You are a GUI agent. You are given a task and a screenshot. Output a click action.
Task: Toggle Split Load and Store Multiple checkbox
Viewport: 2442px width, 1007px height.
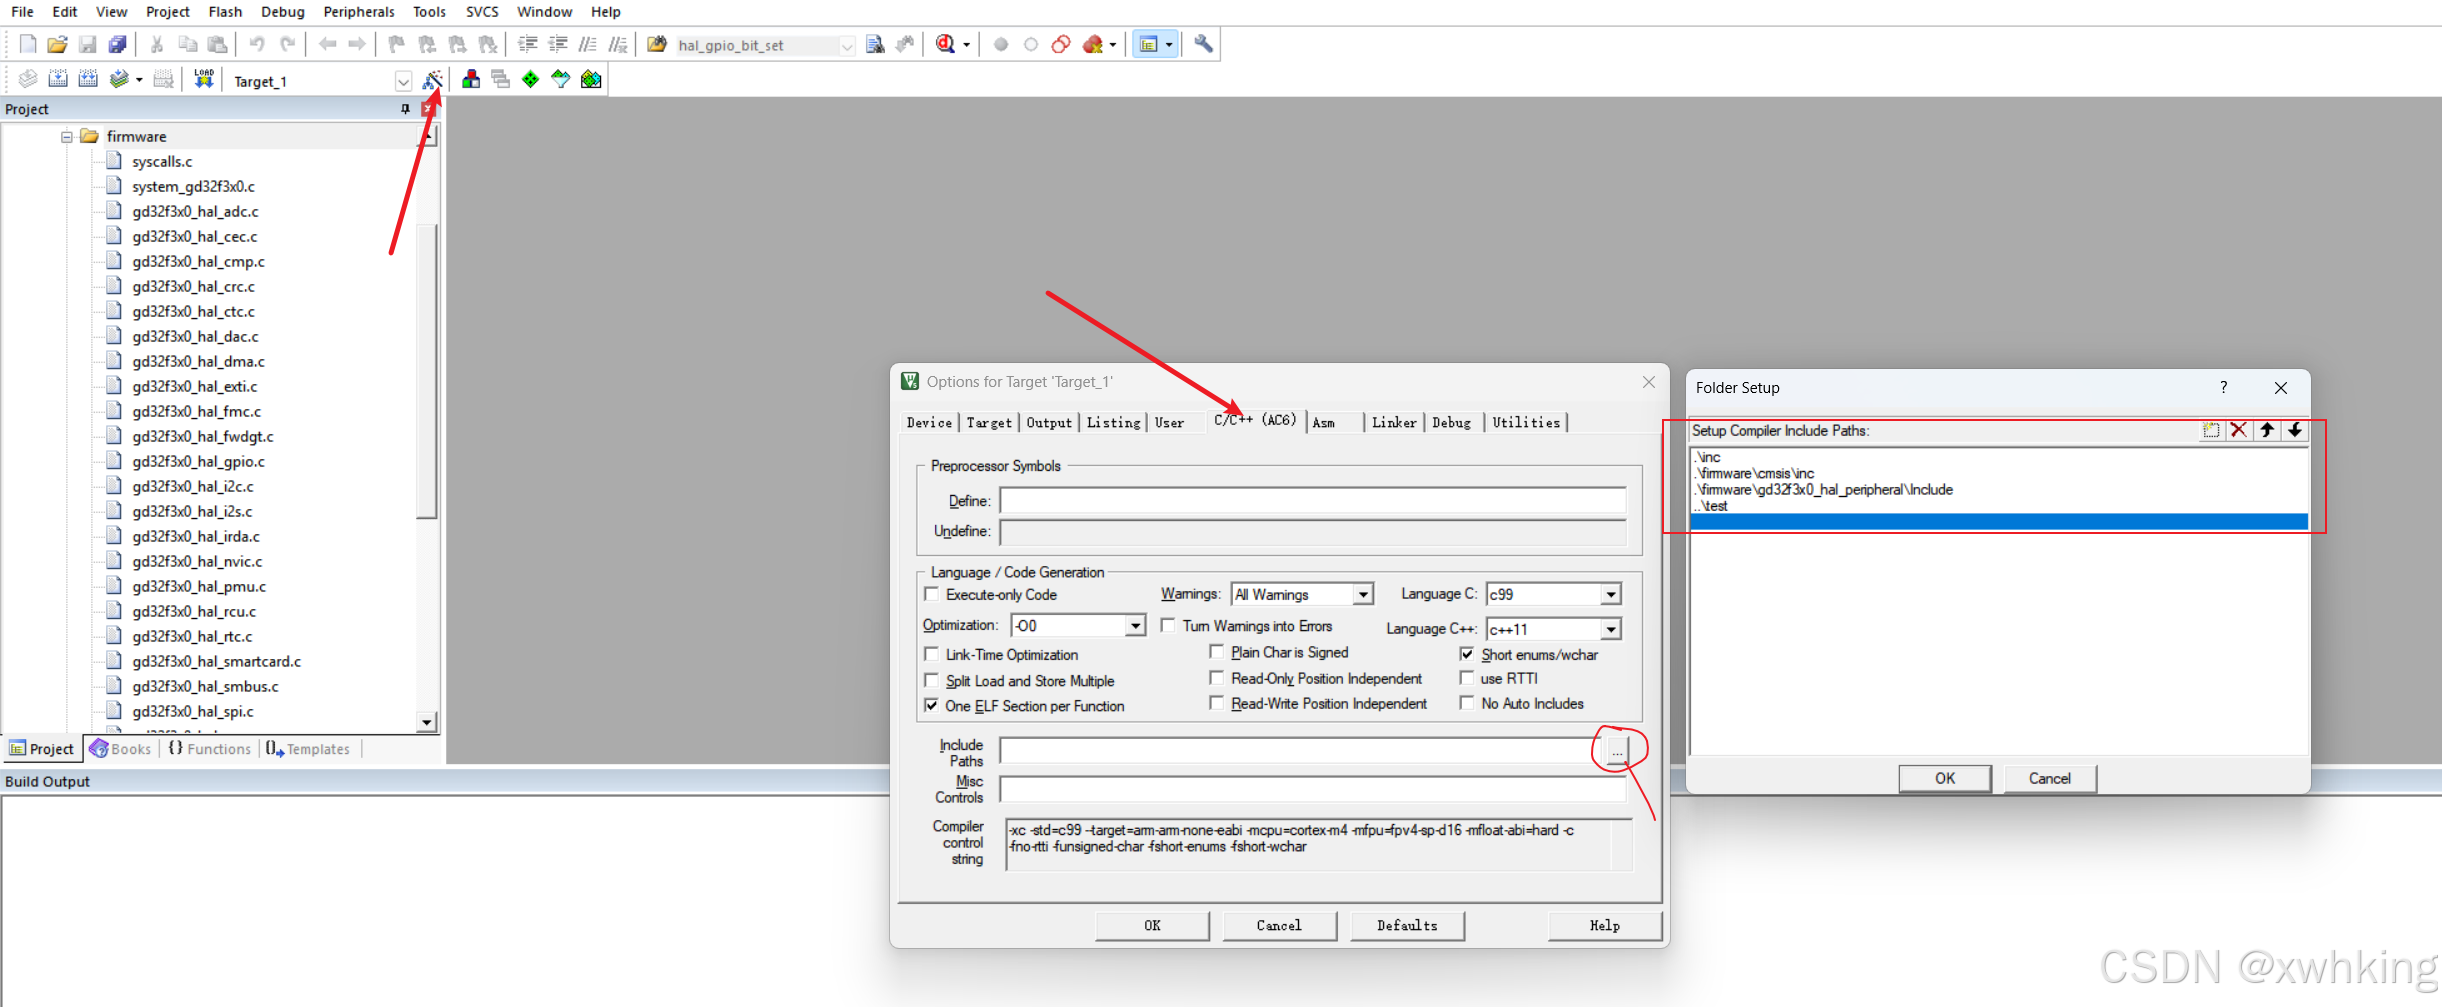click(x=932, y=680)
